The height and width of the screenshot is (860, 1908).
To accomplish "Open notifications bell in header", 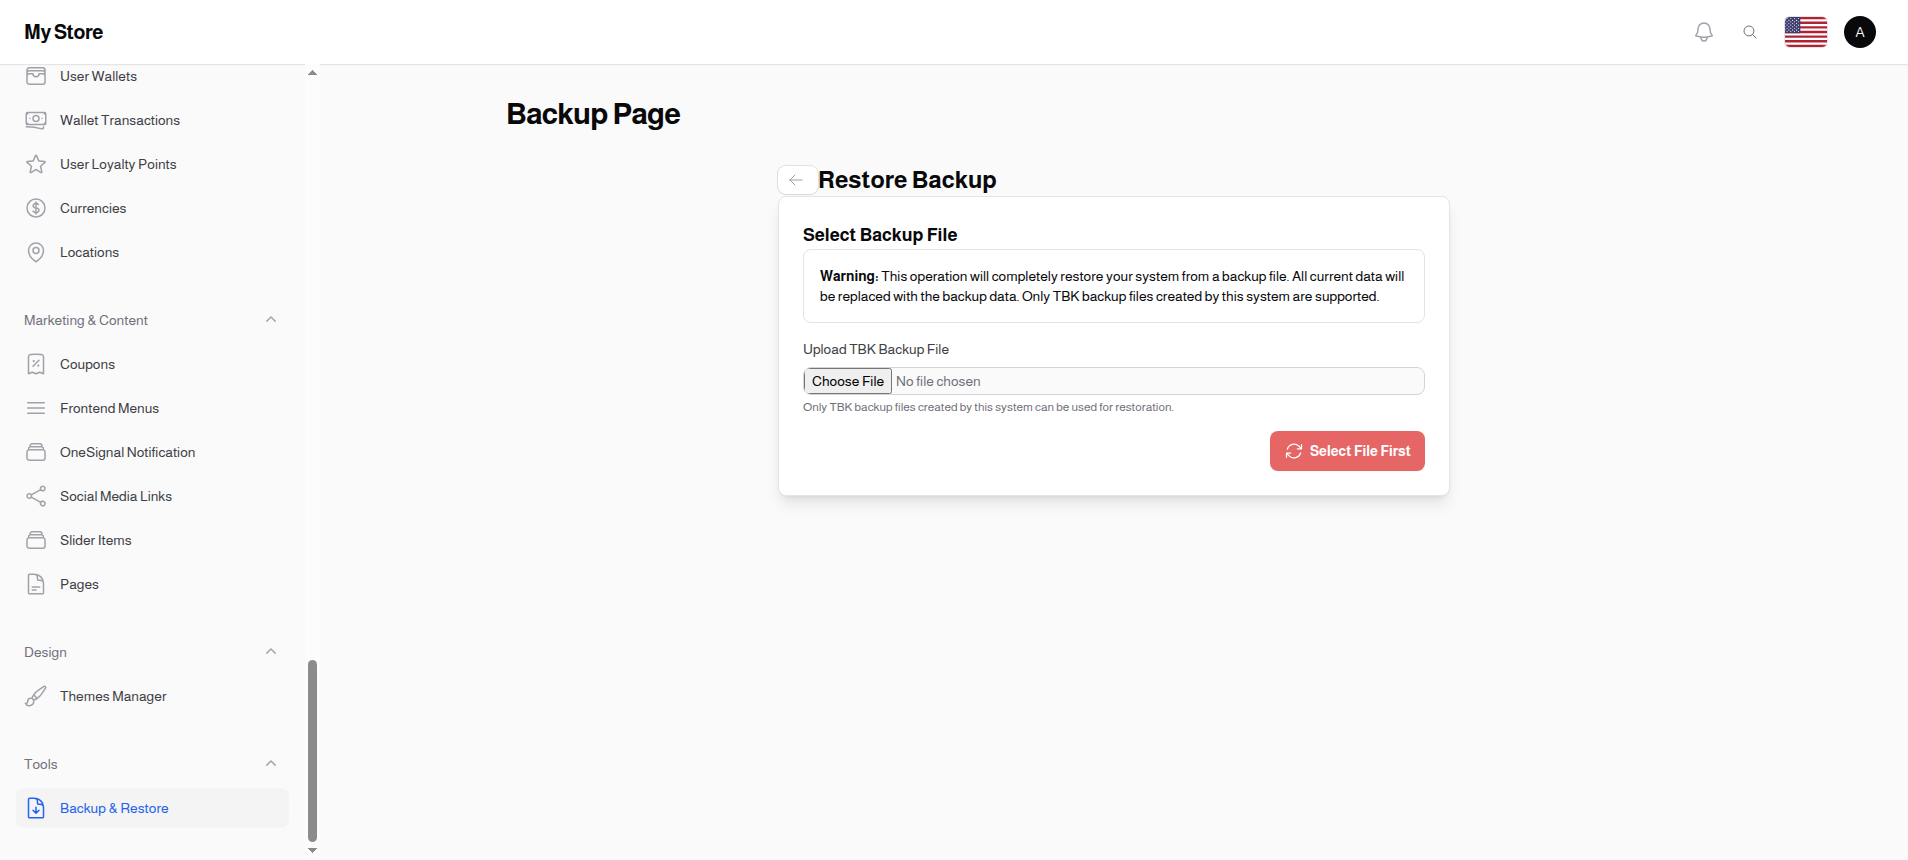I will coord(1704,32).
